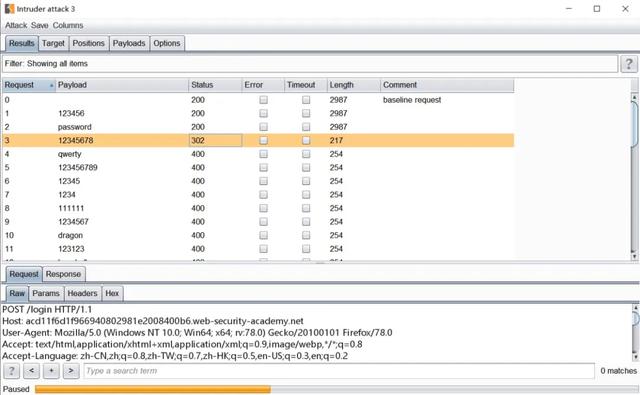This screenshot has height=395, width=640.
Task: Click the 0 matches label
Action: coord(618,371)
